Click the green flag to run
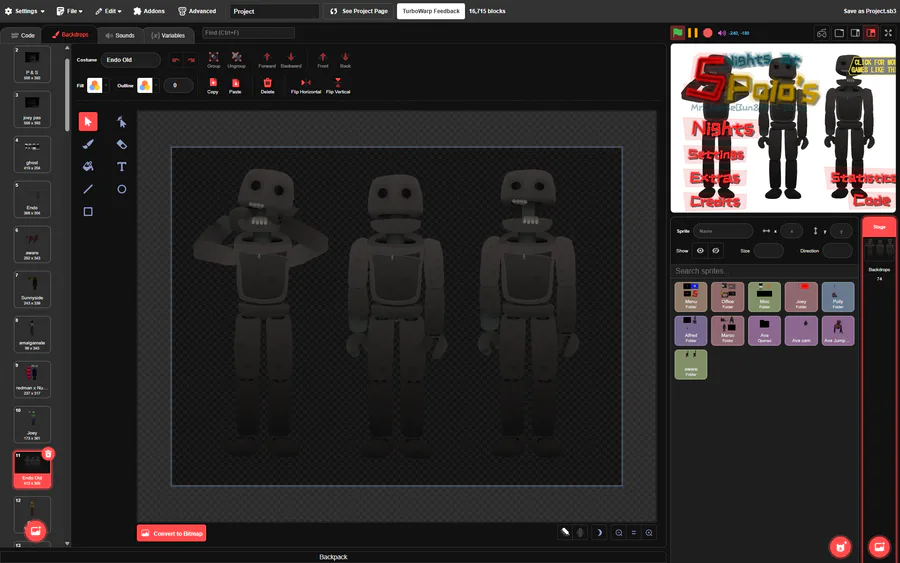 [678, 33]
